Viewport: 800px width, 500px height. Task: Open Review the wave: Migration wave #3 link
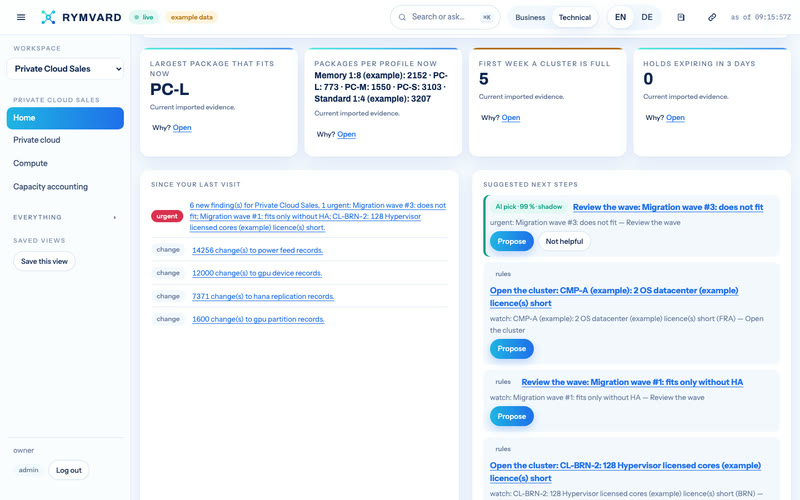668,207
